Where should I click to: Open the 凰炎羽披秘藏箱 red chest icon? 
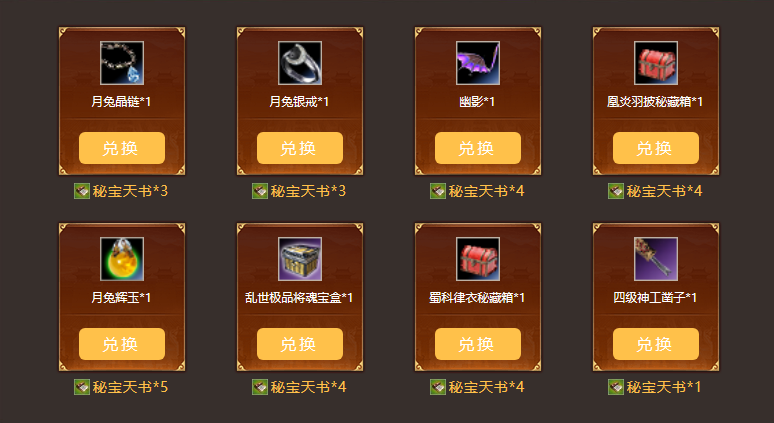tap(656, 63)
